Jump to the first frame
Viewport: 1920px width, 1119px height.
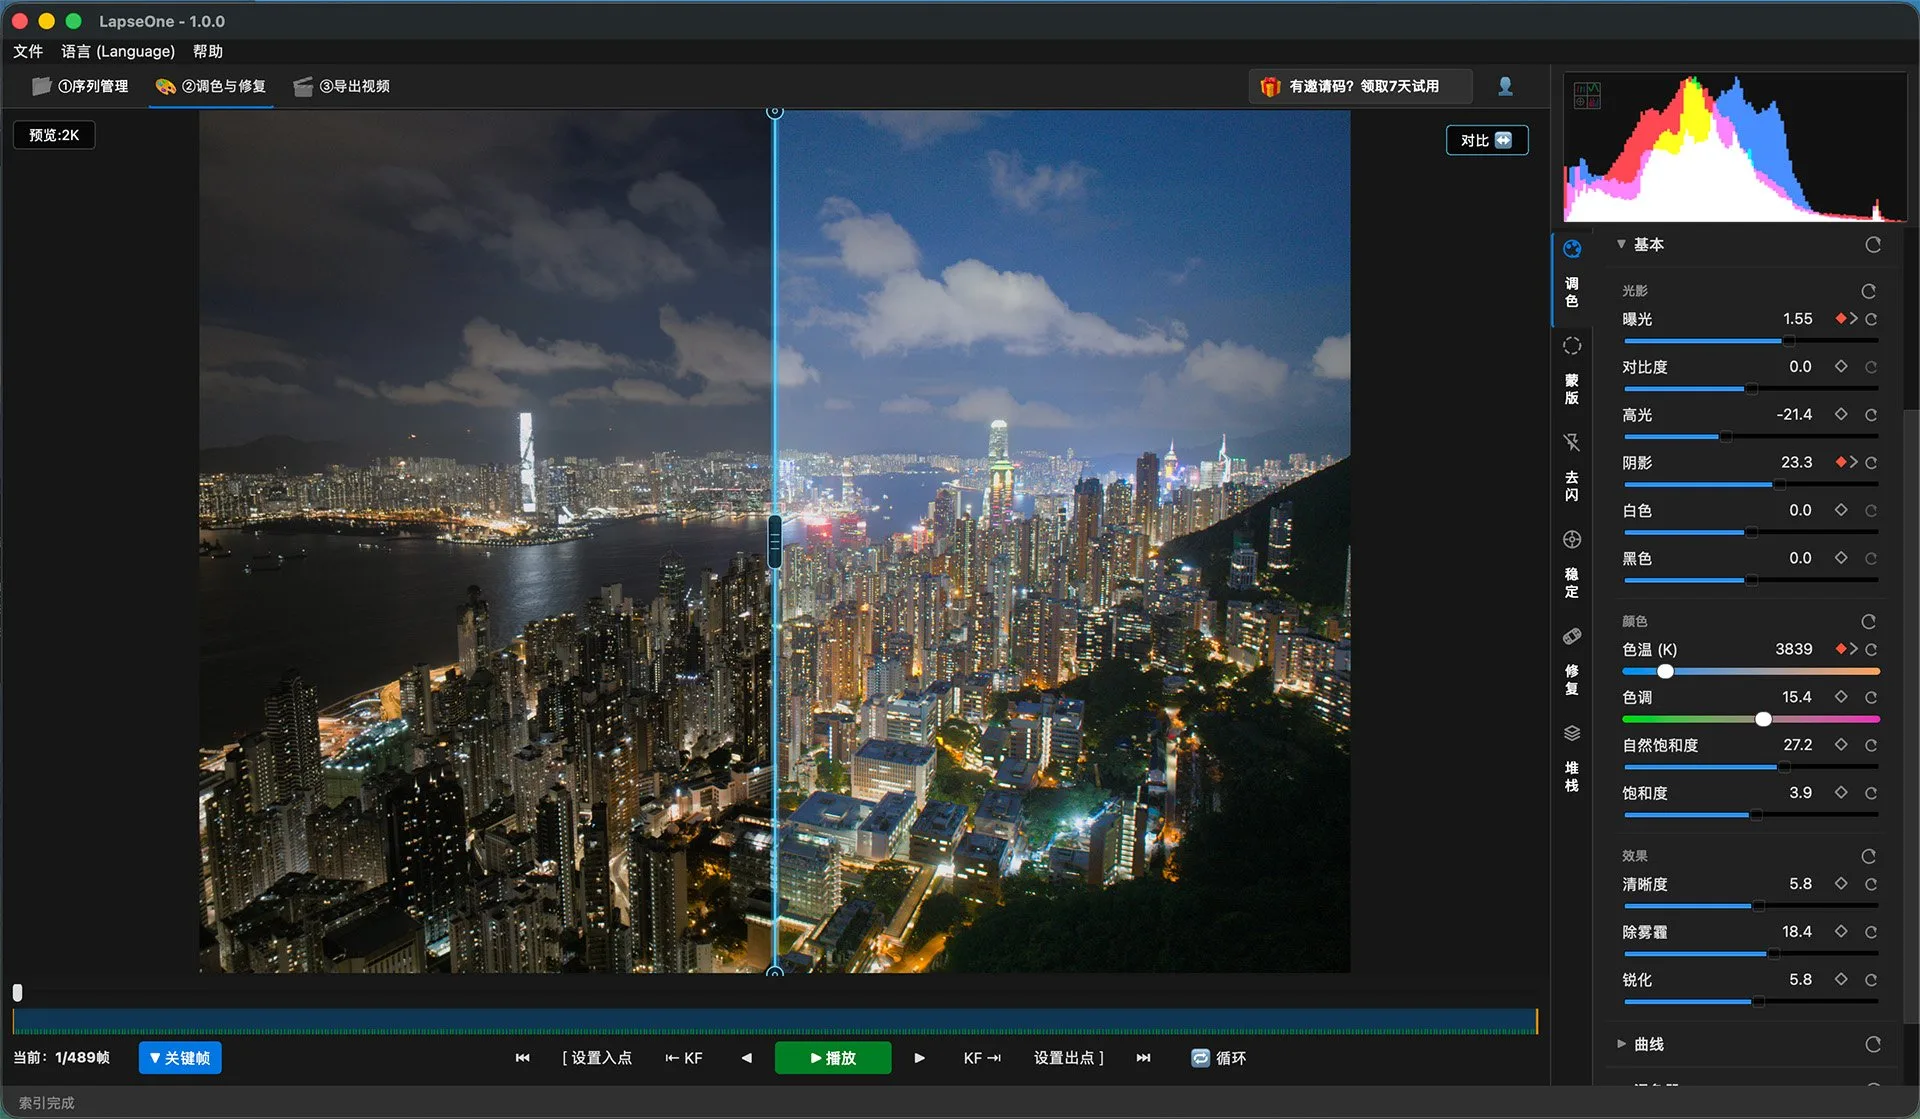point(522,1058)
